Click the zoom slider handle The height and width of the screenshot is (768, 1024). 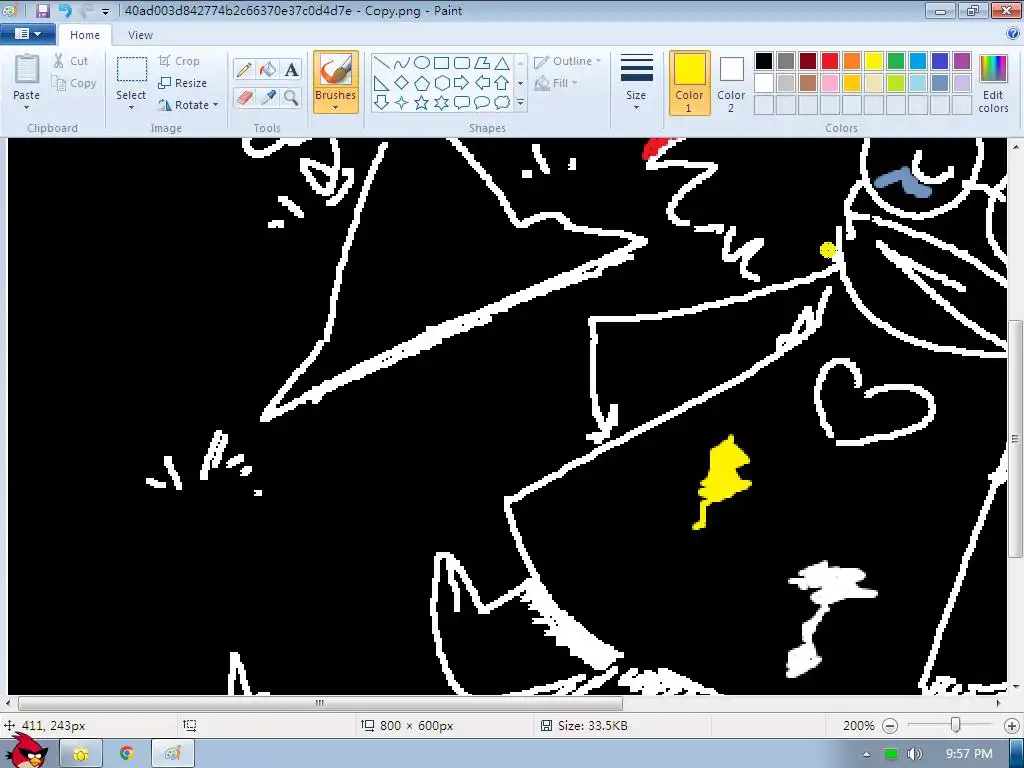pyautogui.click(x=955, y=725)
